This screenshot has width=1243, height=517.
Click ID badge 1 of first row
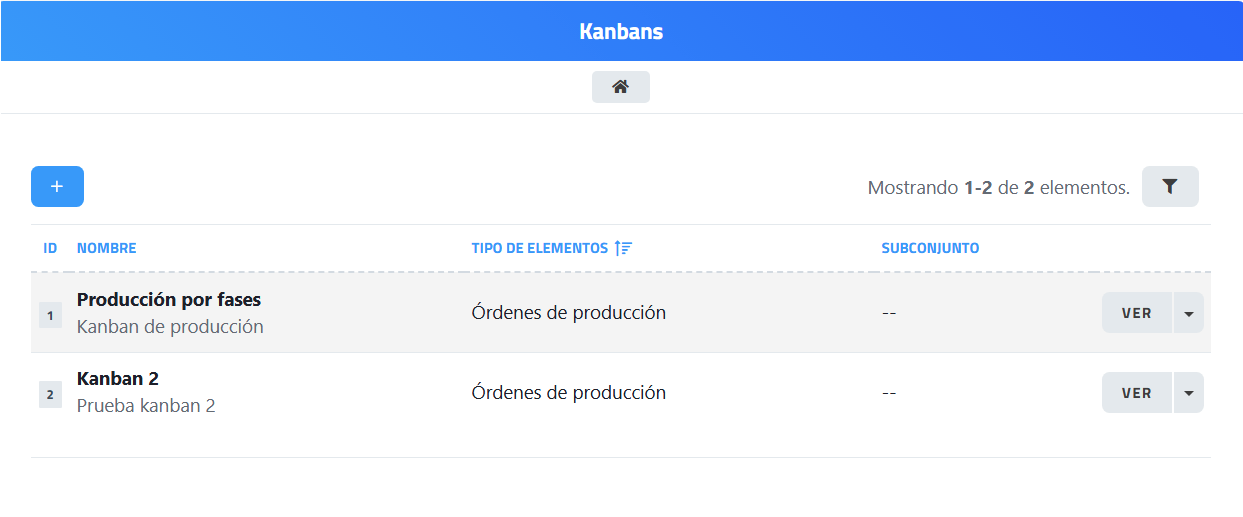pyautogui.click(x=50, y=315)
